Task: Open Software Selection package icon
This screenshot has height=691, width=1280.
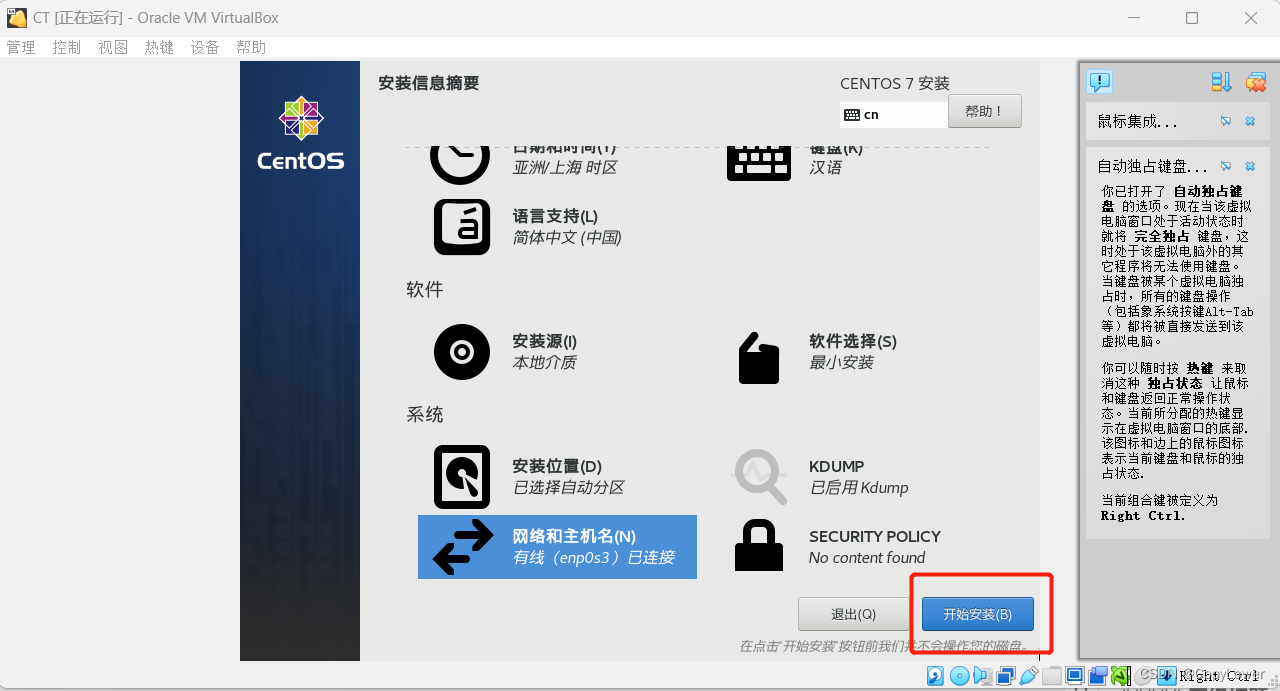Action: (759, 358)
